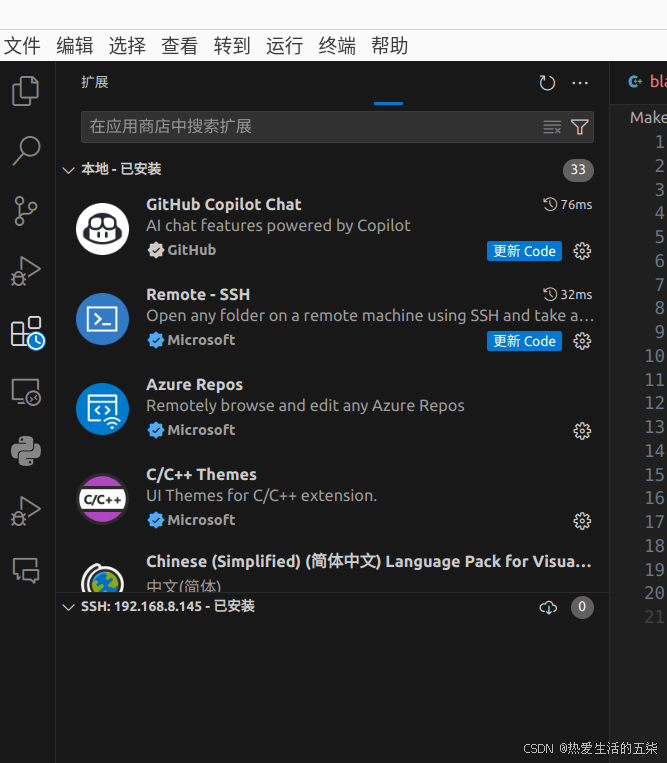Open settings gear for Remote - SSH
The image size is (667, 763).
tap(582, 341)
